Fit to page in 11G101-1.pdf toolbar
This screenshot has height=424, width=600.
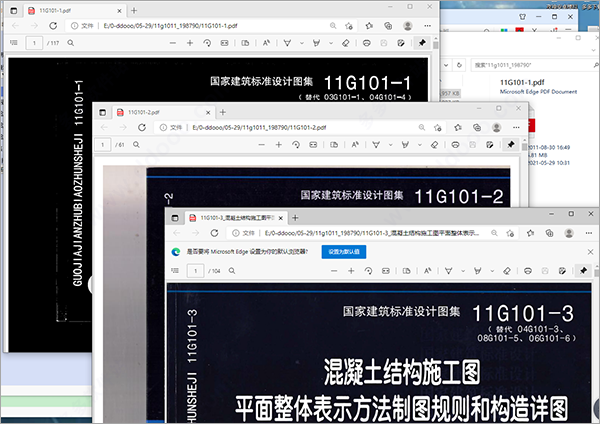pyautogui.click(x=225, y=43)
